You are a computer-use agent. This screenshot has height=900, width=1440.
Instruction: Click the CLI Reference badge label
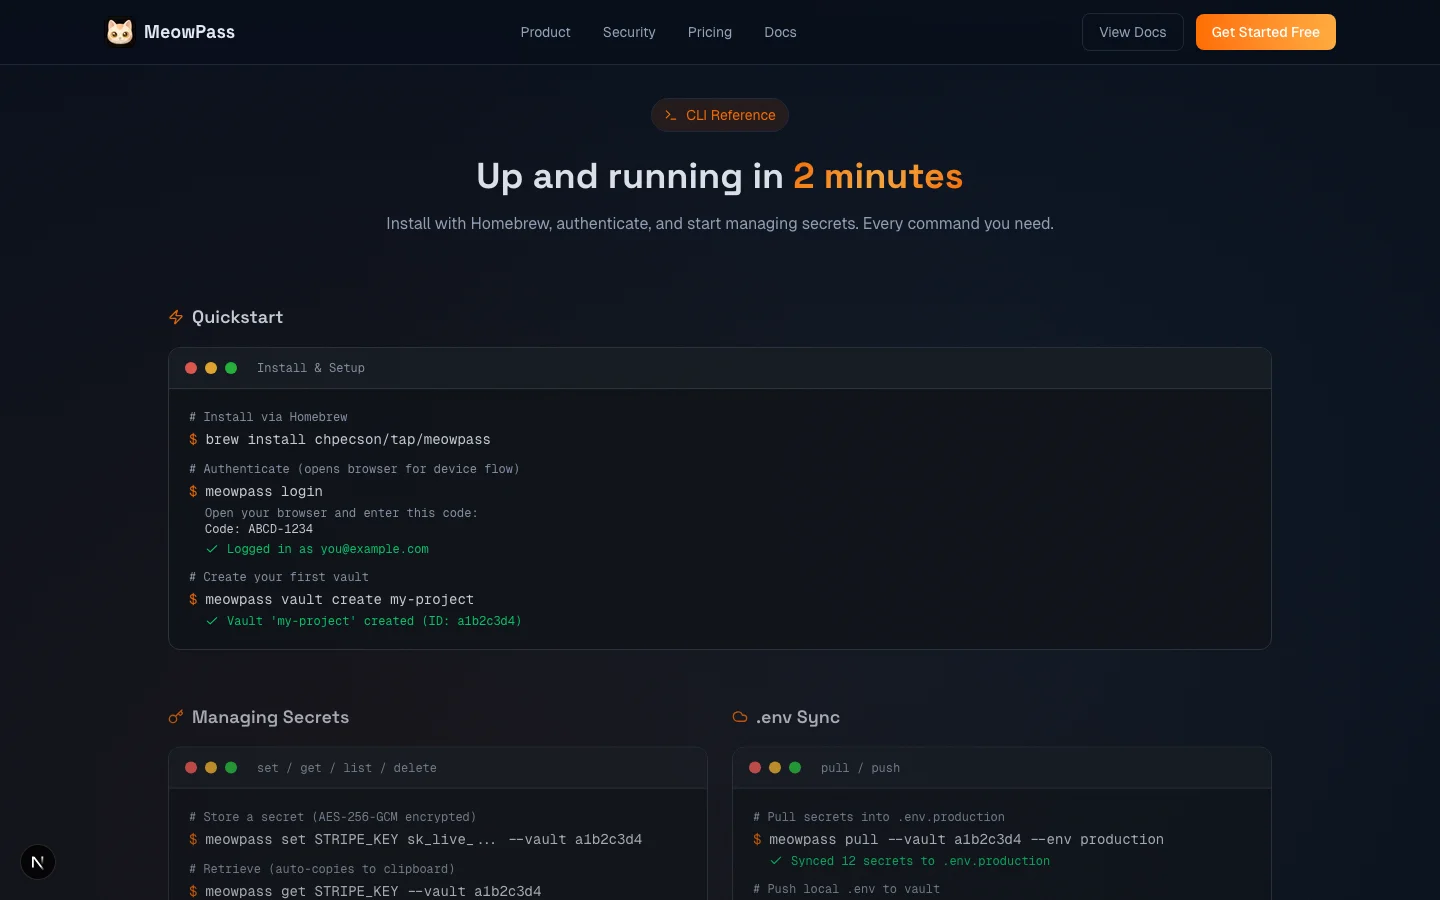pyautogui.click(x=731, y=115)
